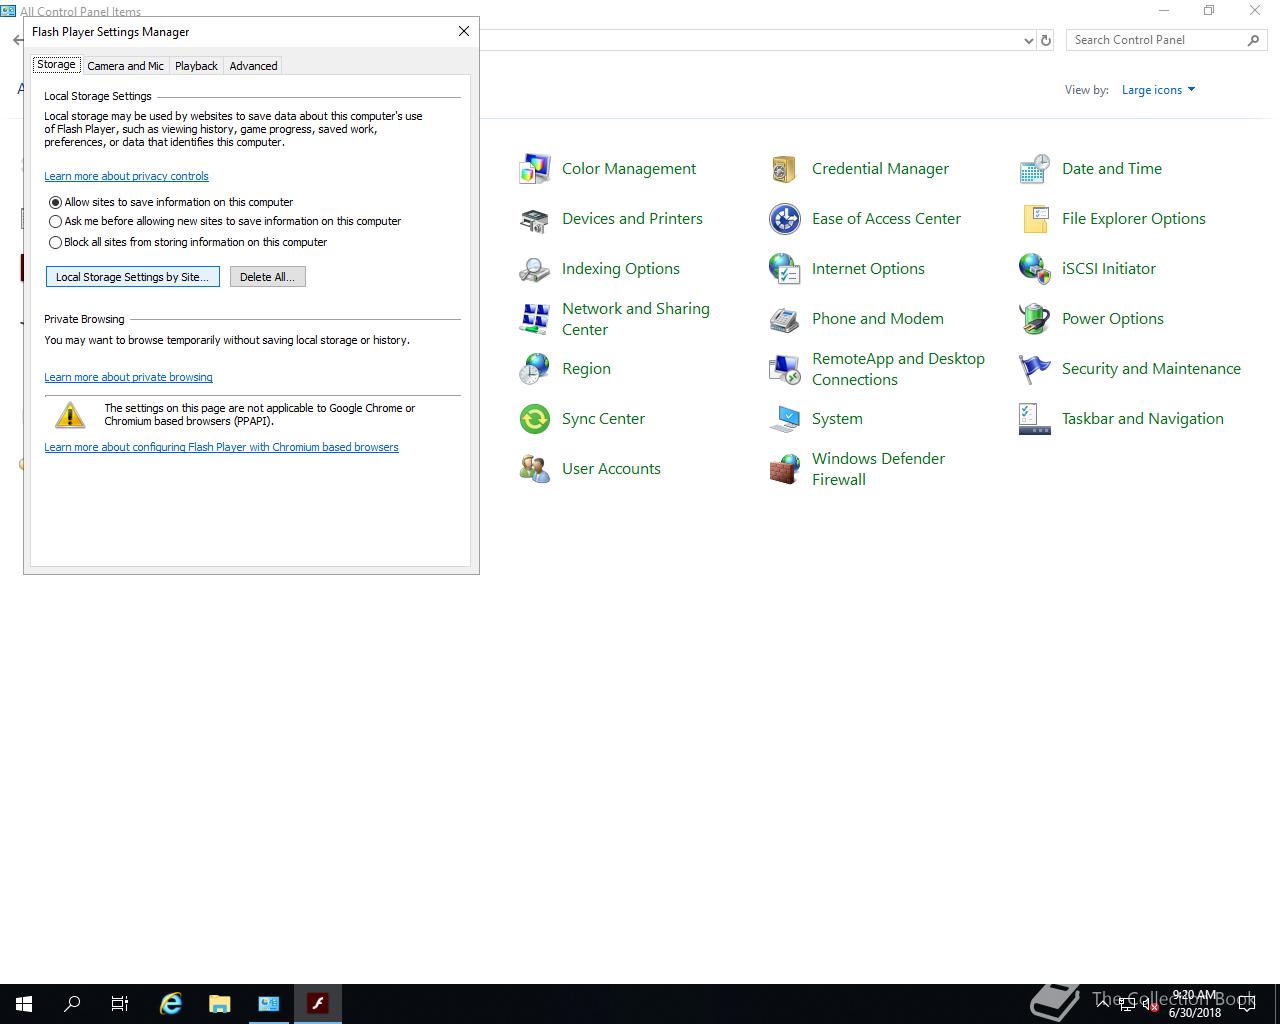Open Indexing Options icon
The height and width of the screenshot is (1024, 1280).
[535, 269]
